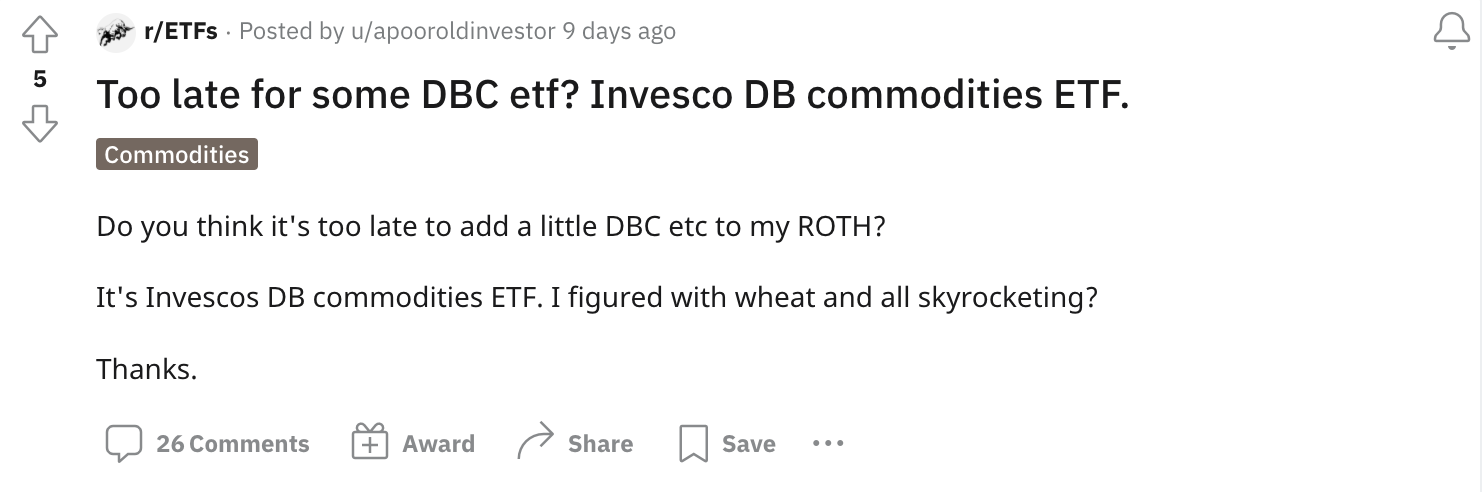The width and height of the screenshot is (1482, 492).
Task: Click the bookmark save icon
Action: pos(694,444)
